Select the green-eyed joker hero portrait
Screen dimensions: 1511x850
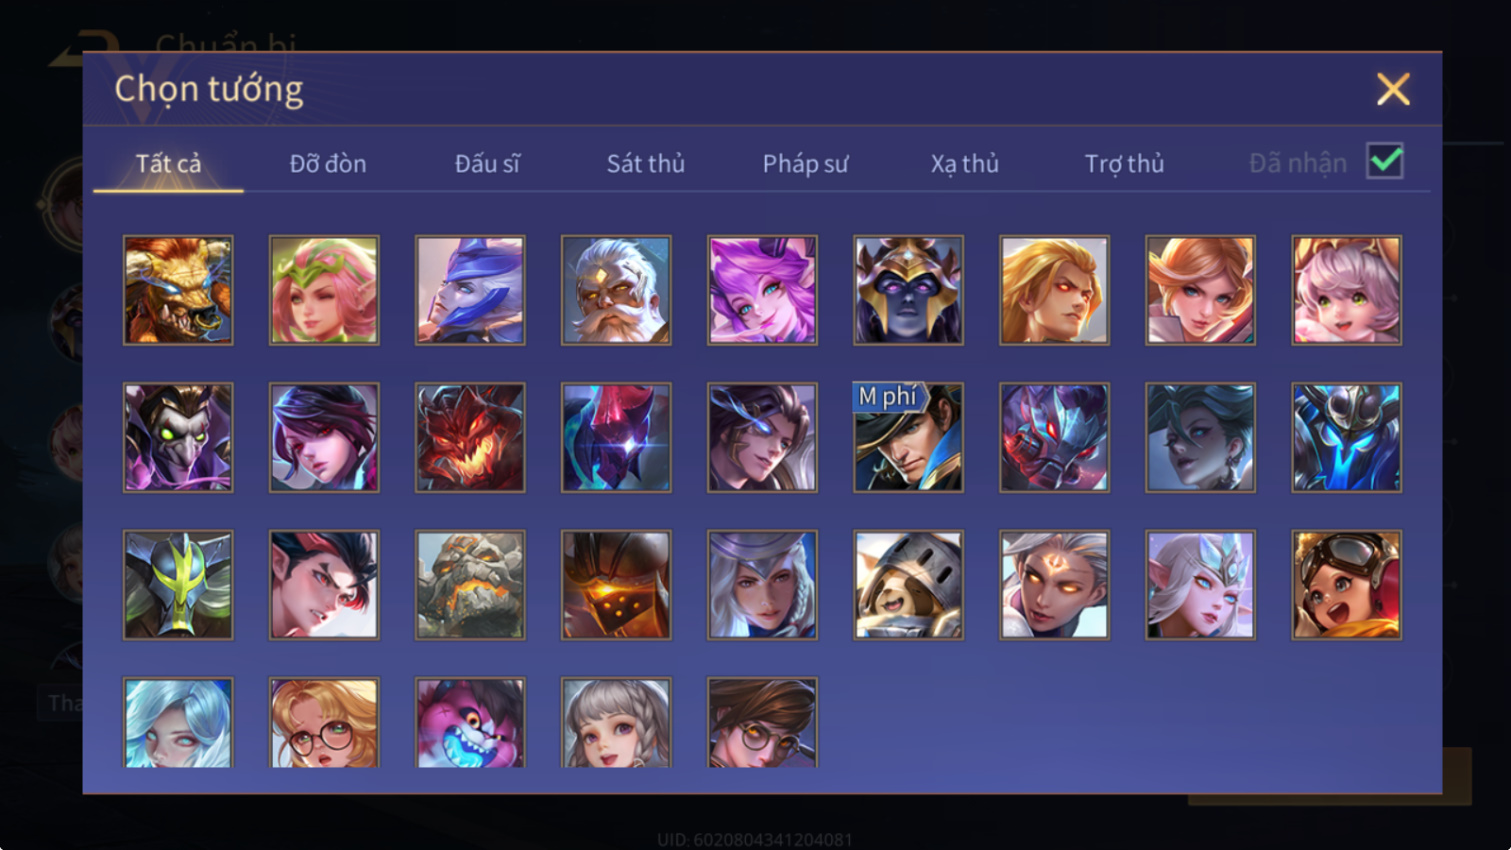tap(178, 437)
